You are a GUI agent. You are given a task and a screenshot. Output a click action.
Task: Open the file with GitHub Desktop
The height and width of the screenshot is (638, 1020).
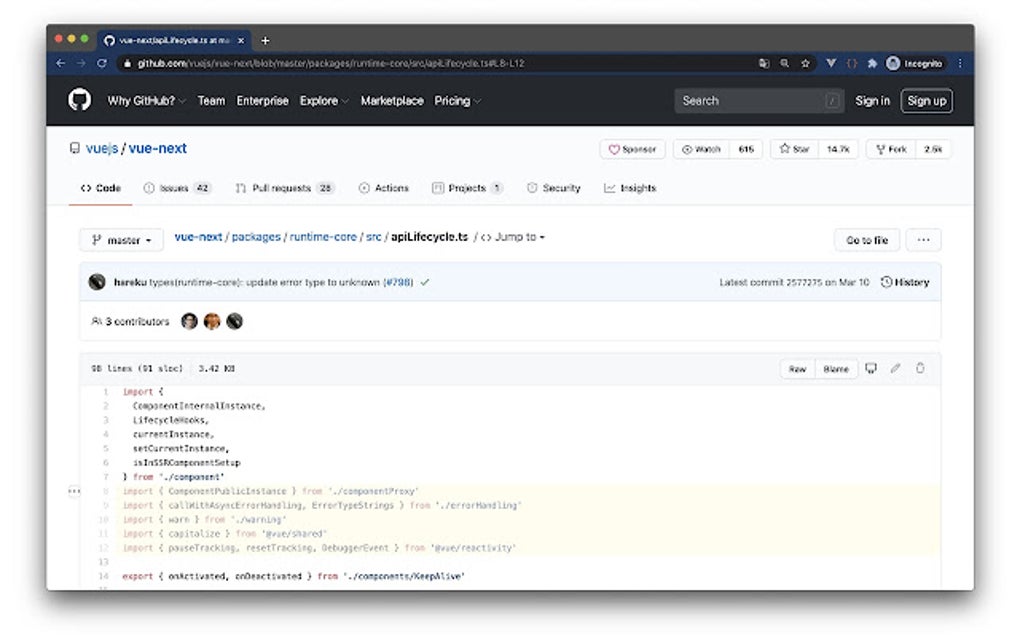870,368
